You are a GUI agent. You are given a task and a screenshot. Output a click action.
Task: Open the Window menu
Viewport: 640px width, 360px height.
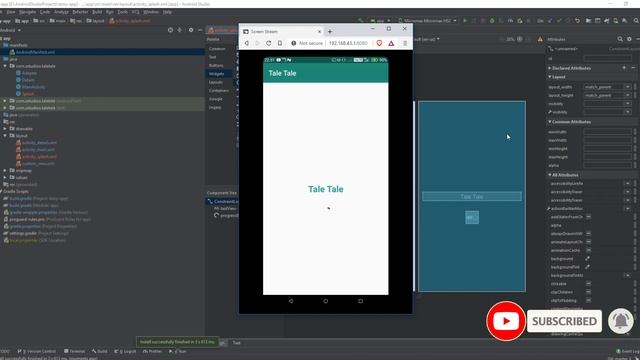point(151,12)
